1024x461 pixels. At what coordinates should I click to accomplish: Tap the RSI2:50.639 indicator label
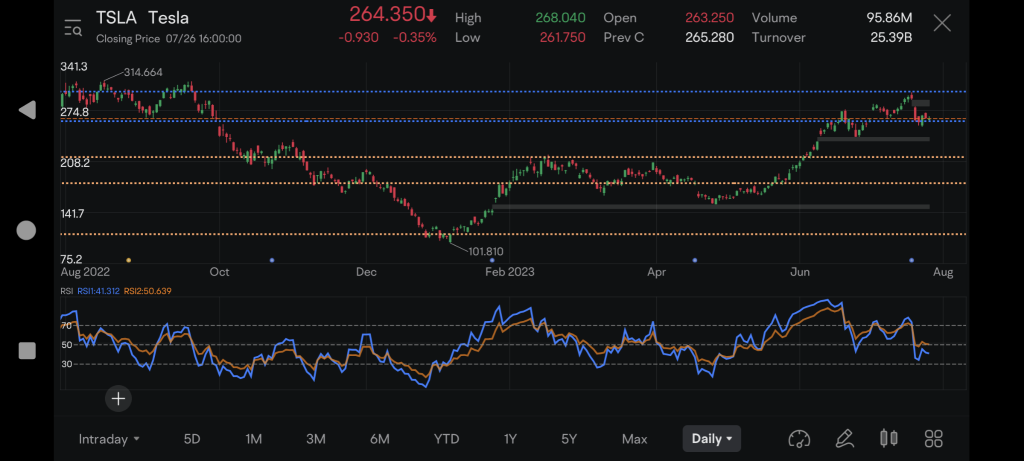(x=147, y=291)
